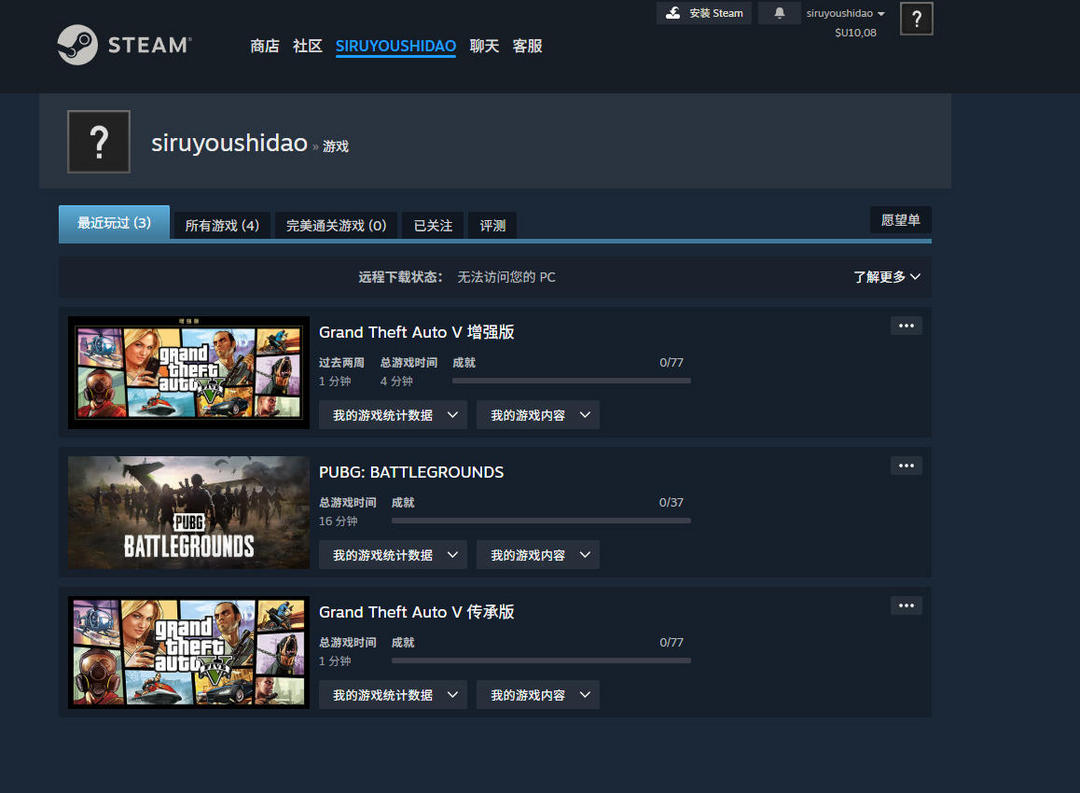Viewport: 1080px width, 793px height.
Task: Expand the siruyoushidao account dropdown
Action: point(846,14)
